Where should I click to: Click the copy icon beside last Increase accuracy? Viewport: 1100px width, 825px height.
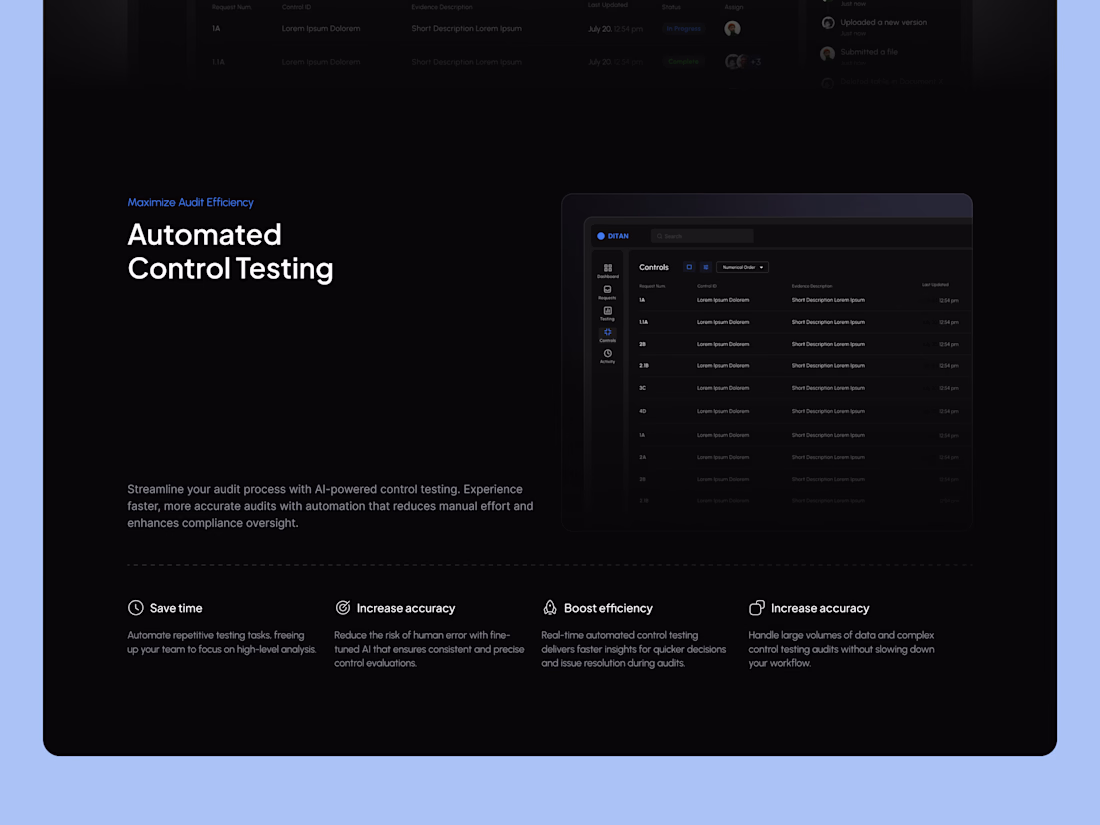tap(757, 608)
